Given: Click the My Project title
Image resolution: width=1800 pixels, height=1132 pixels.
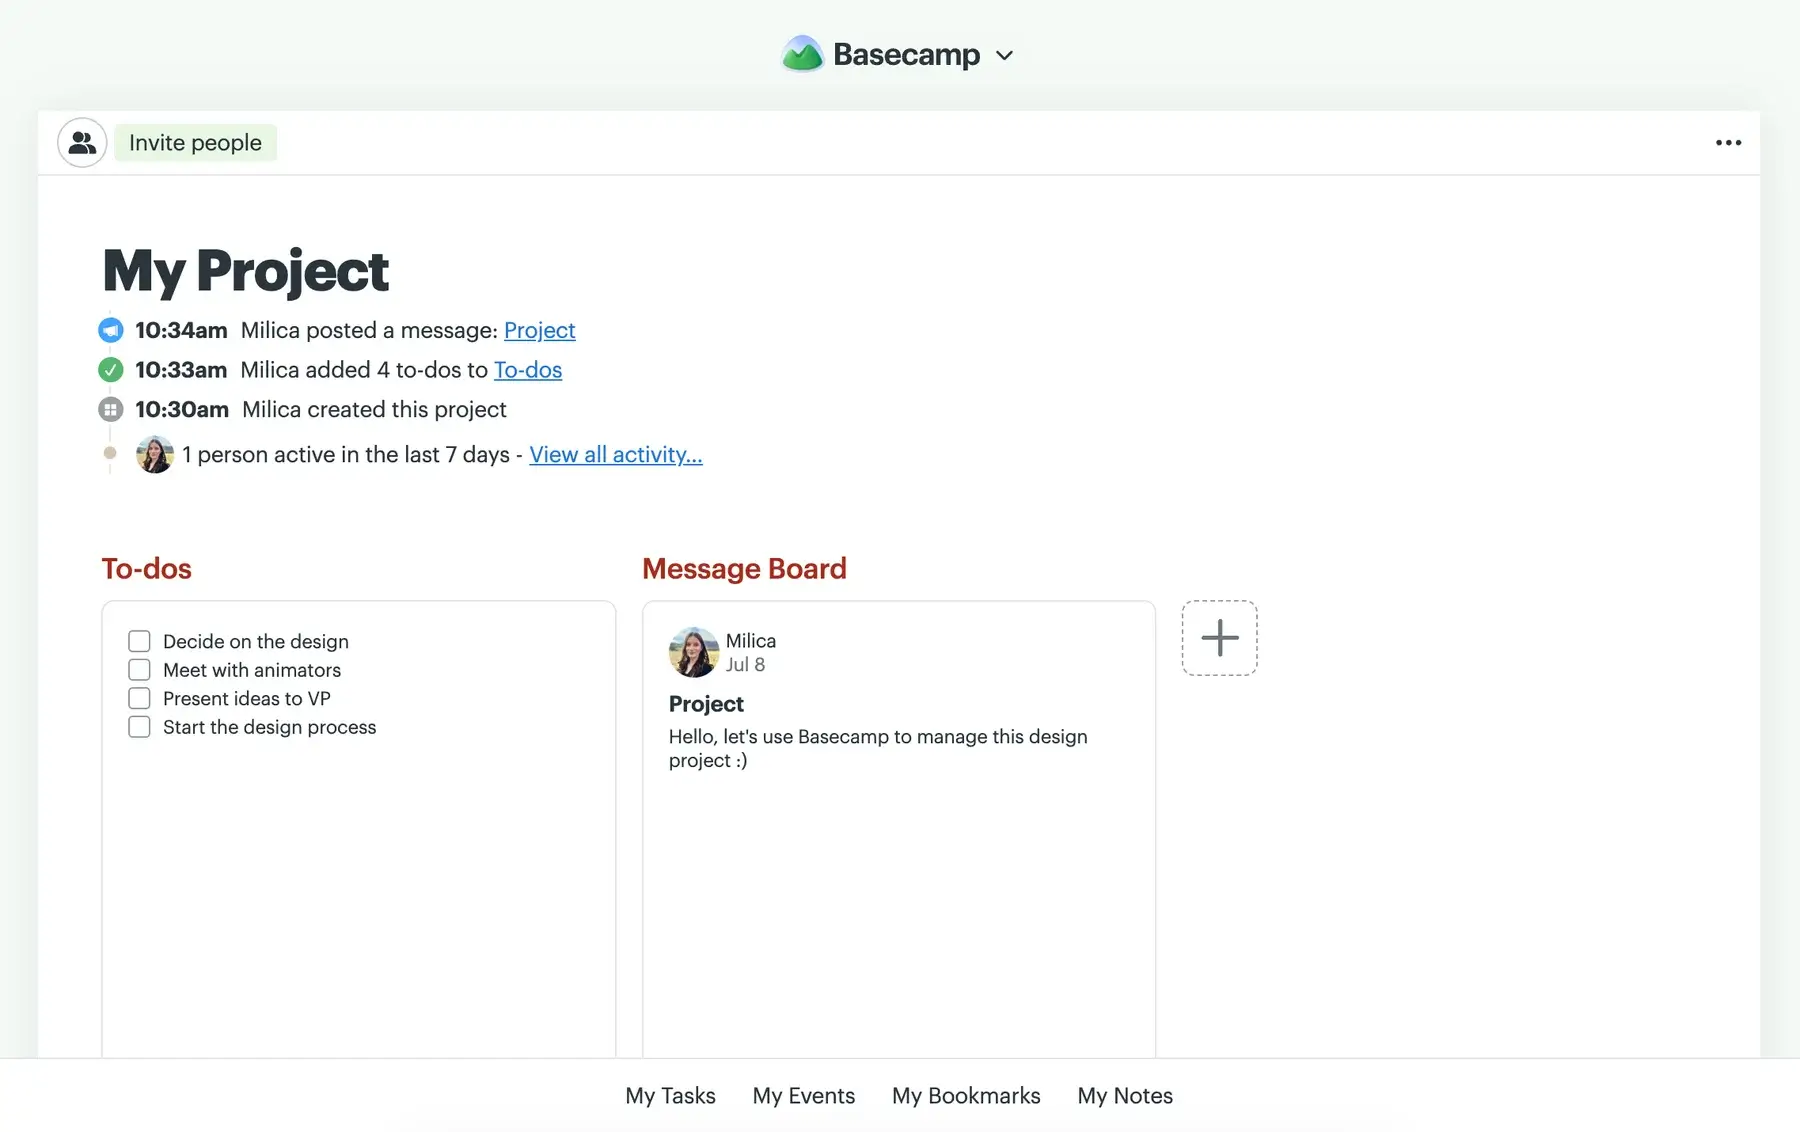Looking at the screenshot, I should pos(246,271).
